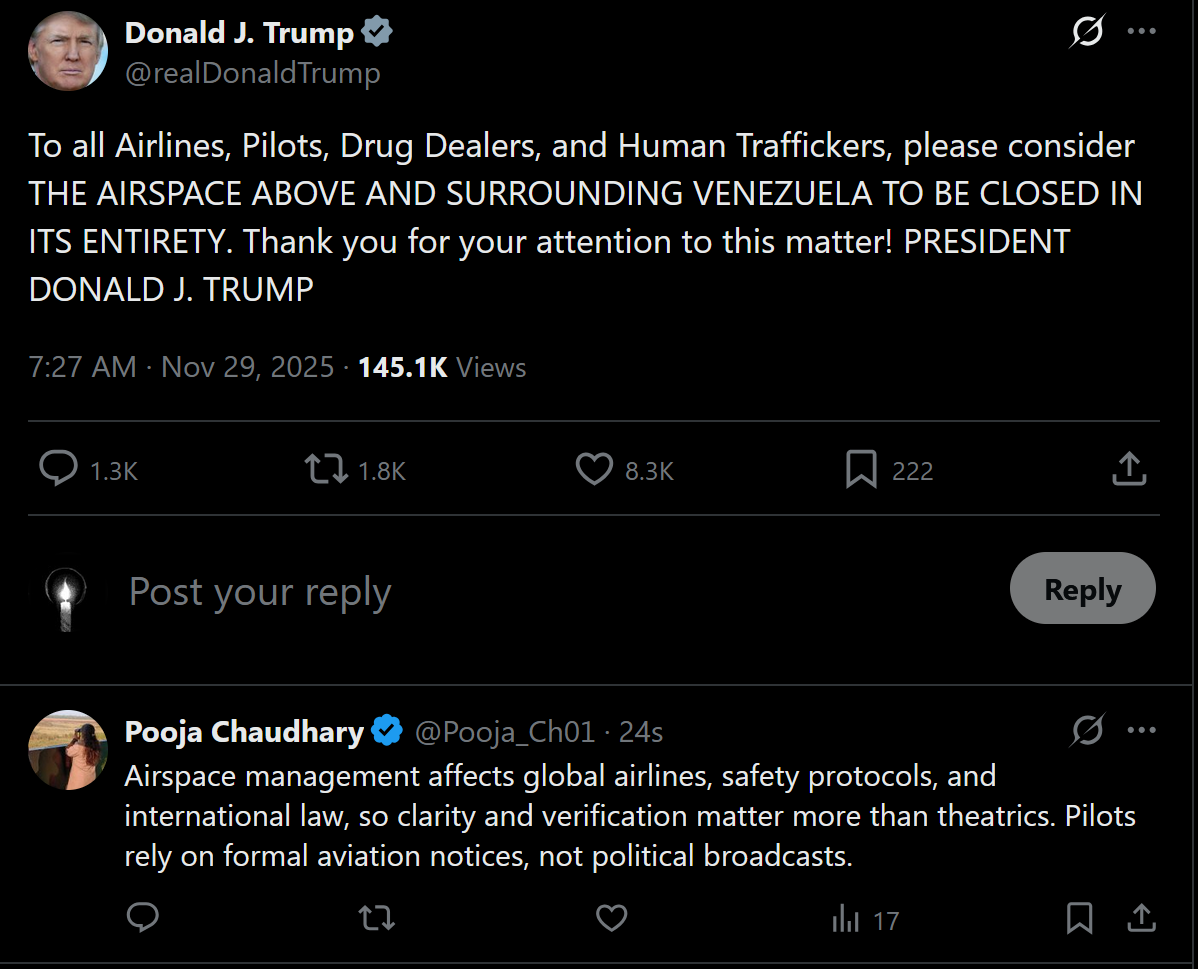Click the Grok icon on the main post
The height and width of the screenshot is (969, 1198).
[1087, 33]
